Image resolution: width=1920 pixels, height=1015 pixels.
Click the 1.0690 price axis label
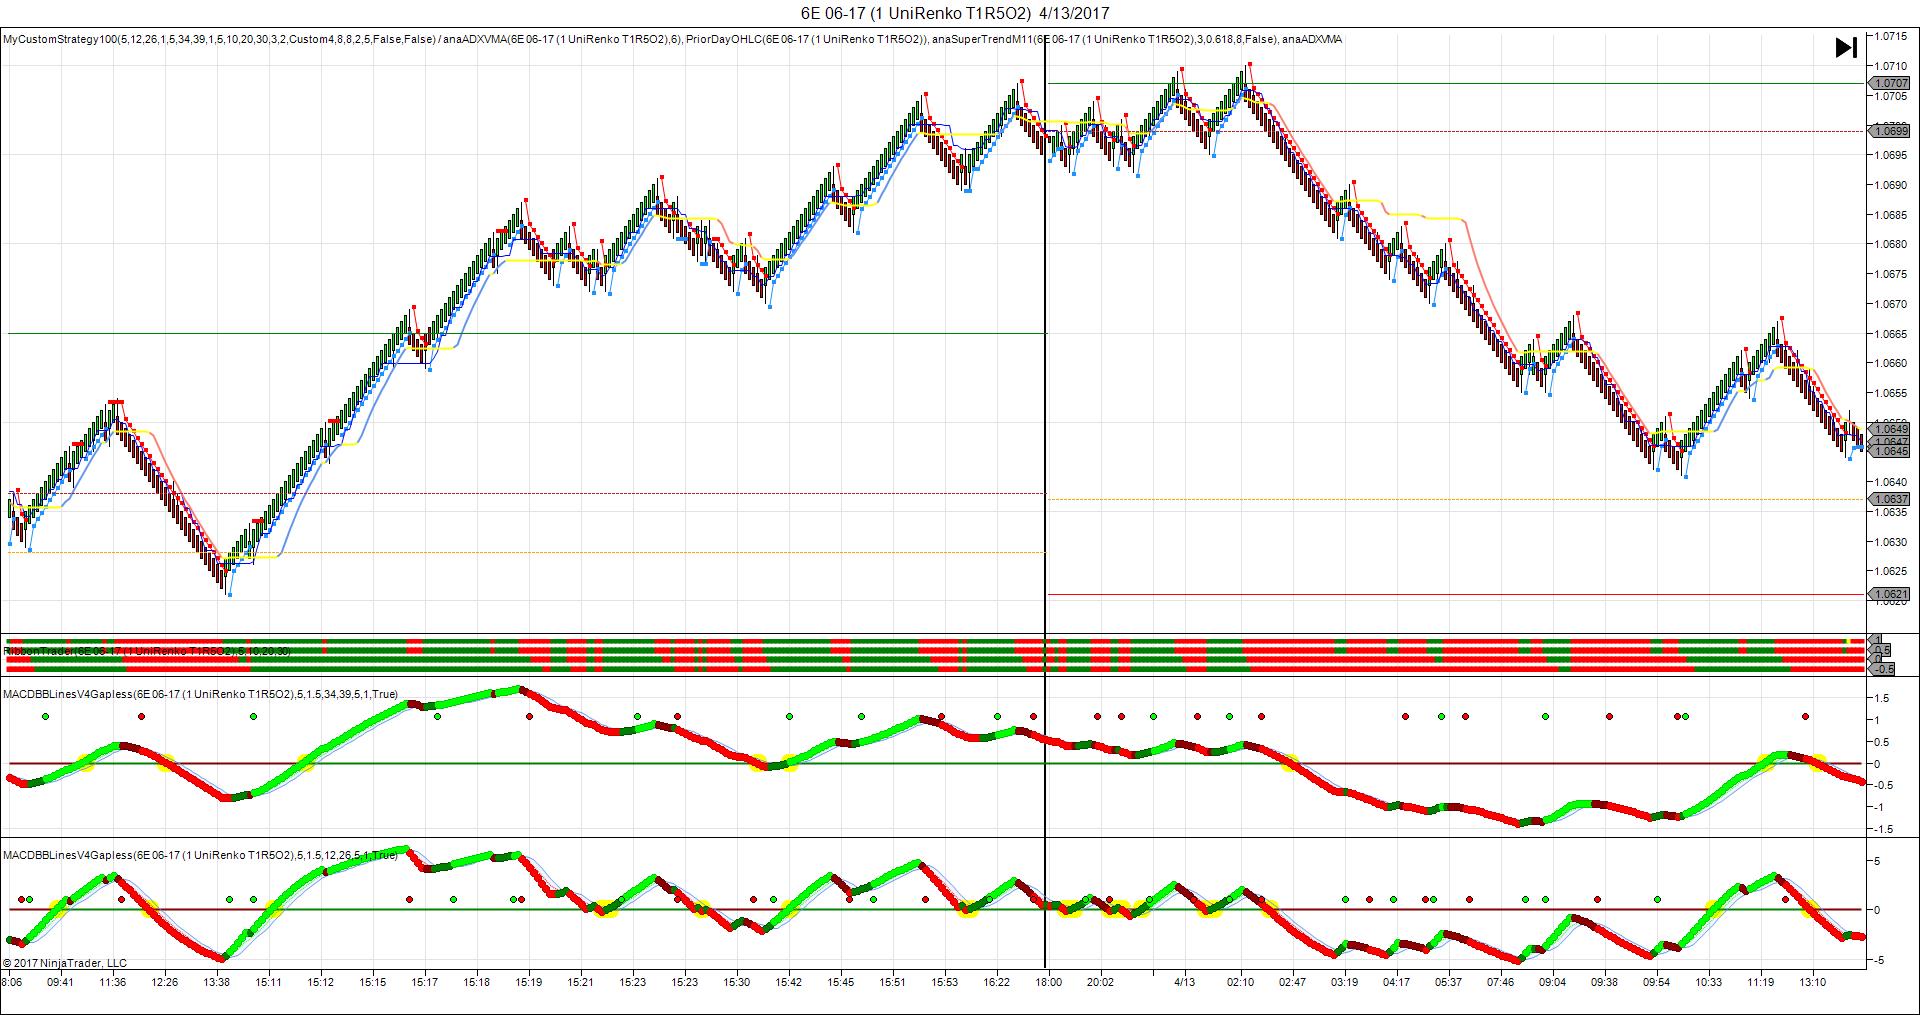pyautogui.click(x=1891, y=185)
